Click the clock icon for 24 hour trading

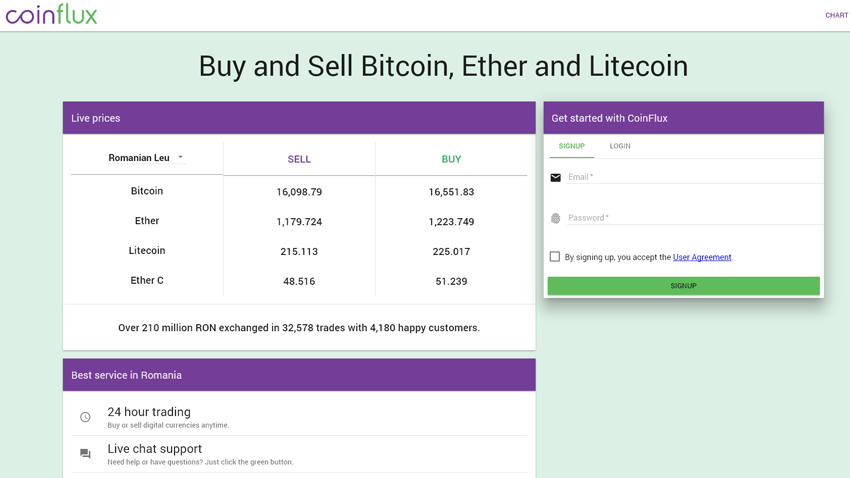coord(85,417)
